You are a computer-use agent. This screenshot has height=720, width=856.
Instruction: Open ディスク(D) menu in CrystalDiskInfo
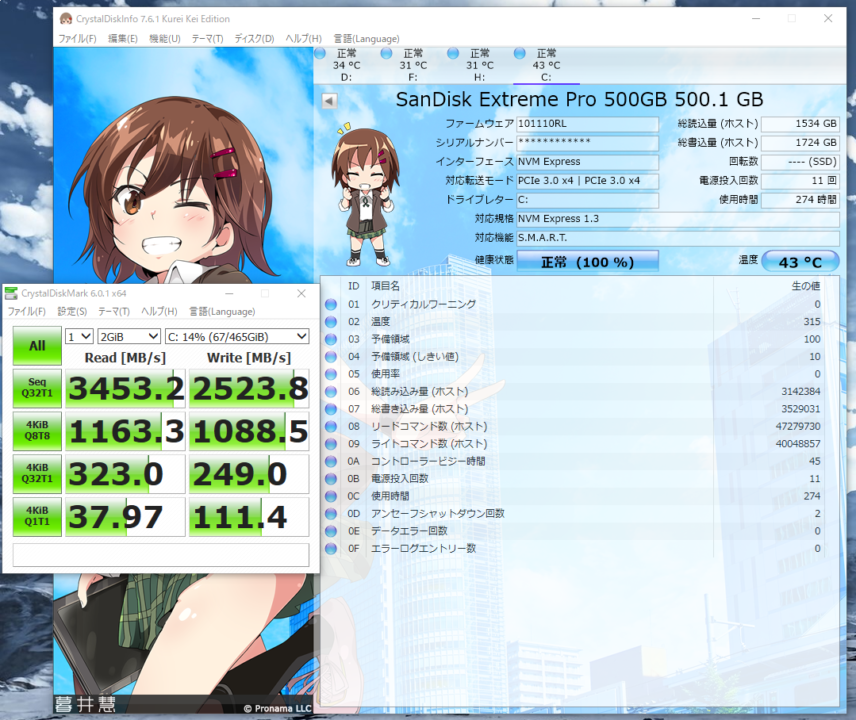[254, 39]
